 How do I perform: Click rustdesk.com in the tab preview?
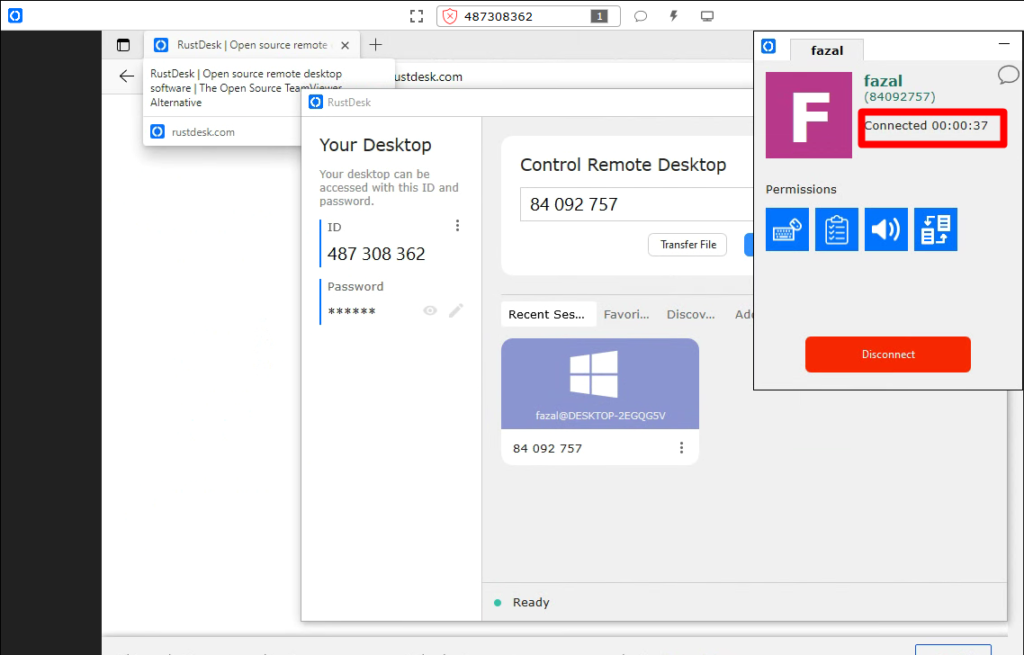click(x=202, y=132)
